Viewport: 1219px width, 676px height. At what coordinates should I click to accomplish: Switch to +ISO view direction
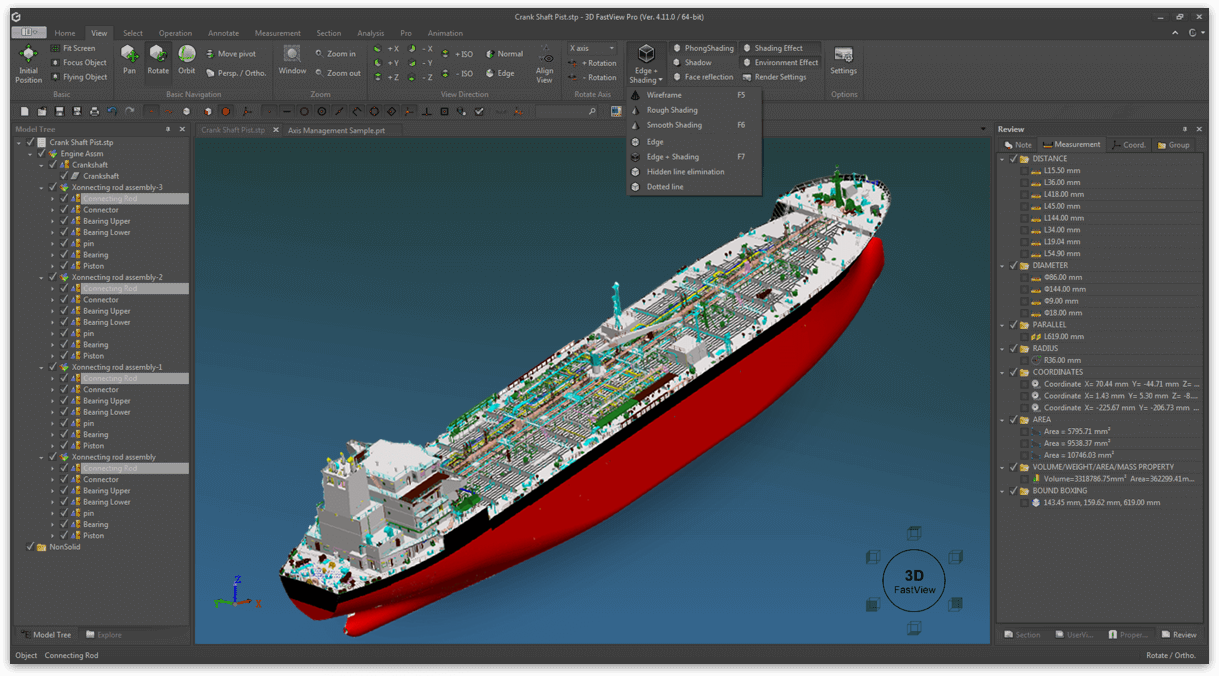click(458, 54)
